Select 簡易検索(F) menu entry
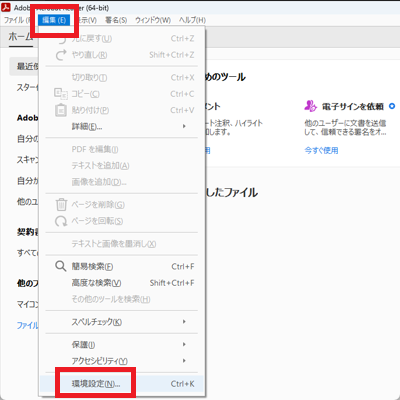 (x=122, y=266)
